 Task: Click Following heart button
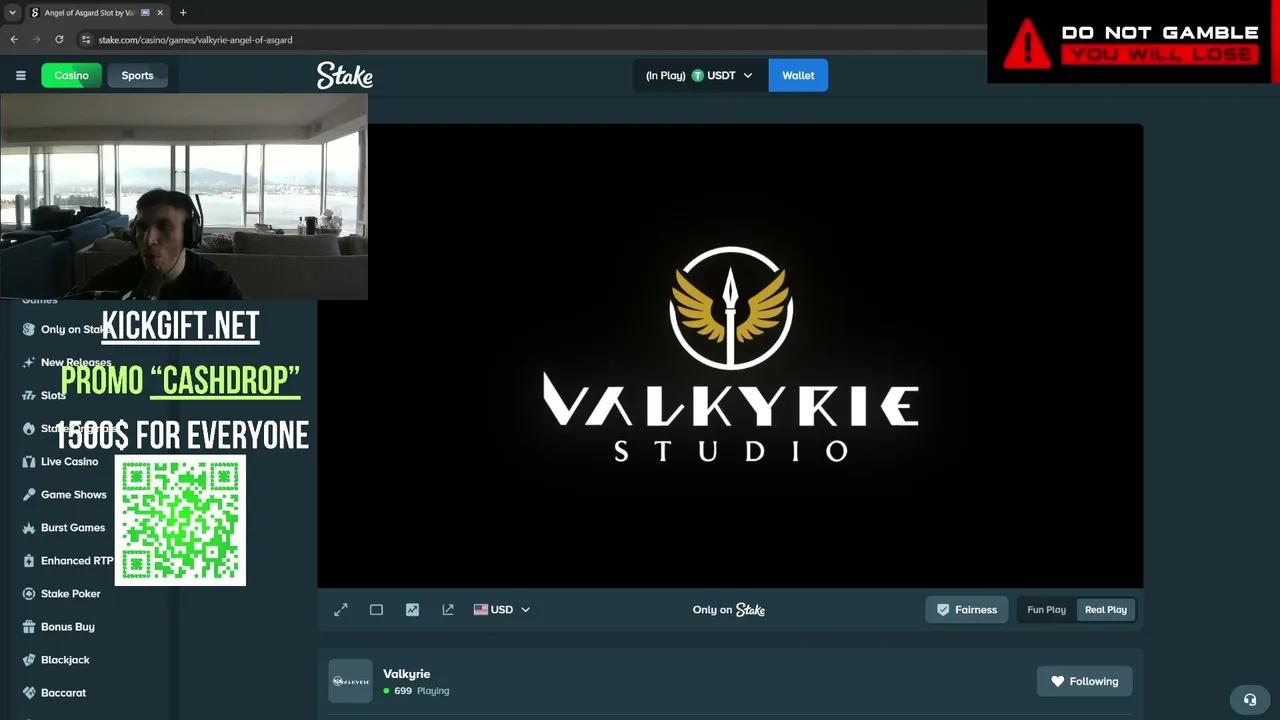click(x=1085, y=681)
